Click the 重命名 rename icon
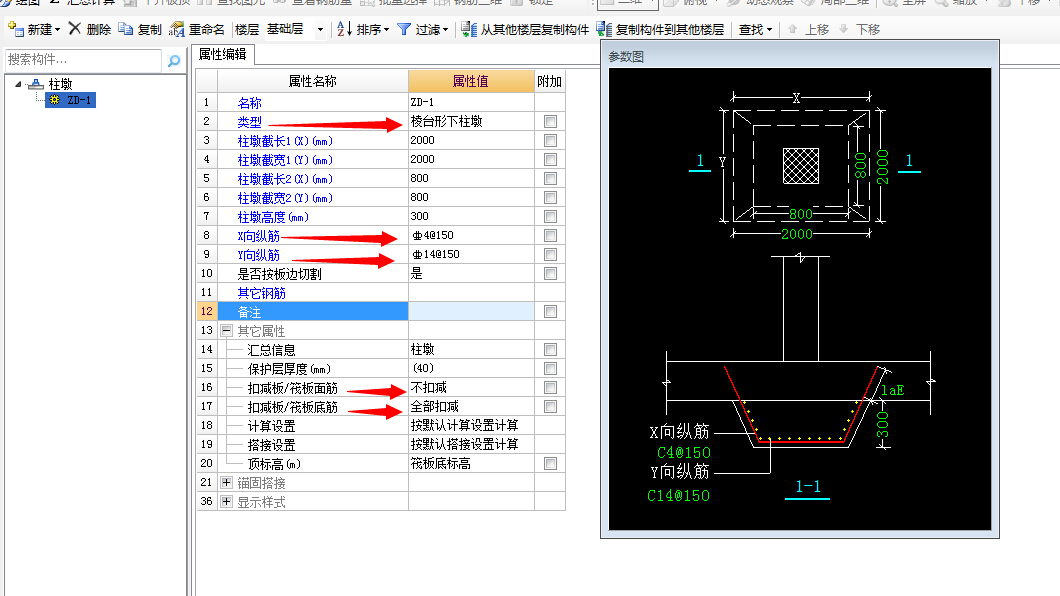1060x596 pixels. point(177,29)
